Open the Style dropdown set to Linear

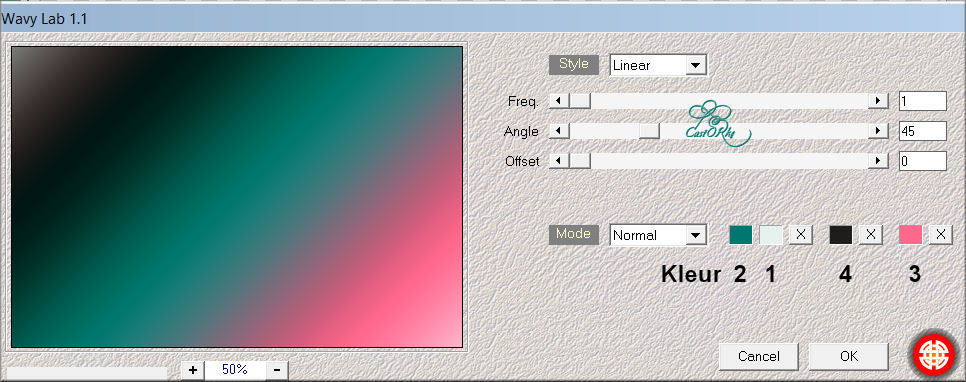pyautogui.click(x=658, y=65)
